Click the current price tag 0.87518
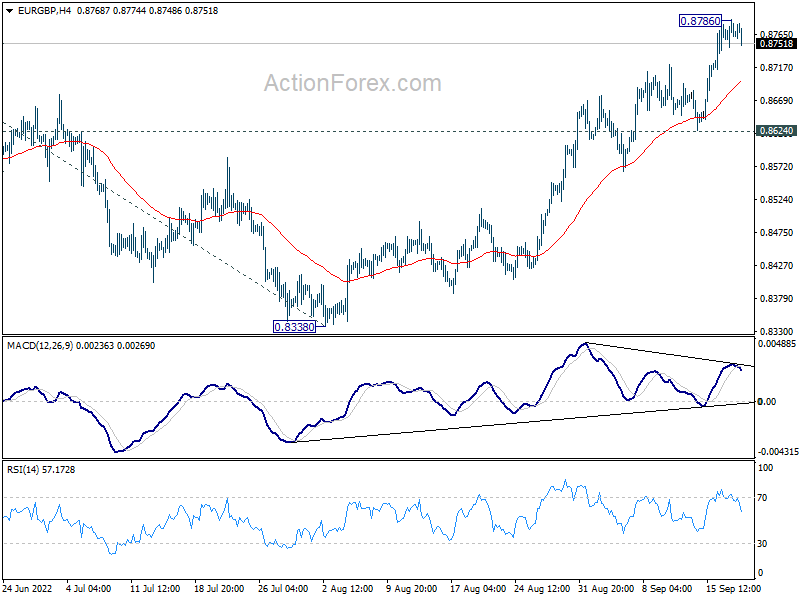Viewport: 800px width, 600px height. pos(777,44)
